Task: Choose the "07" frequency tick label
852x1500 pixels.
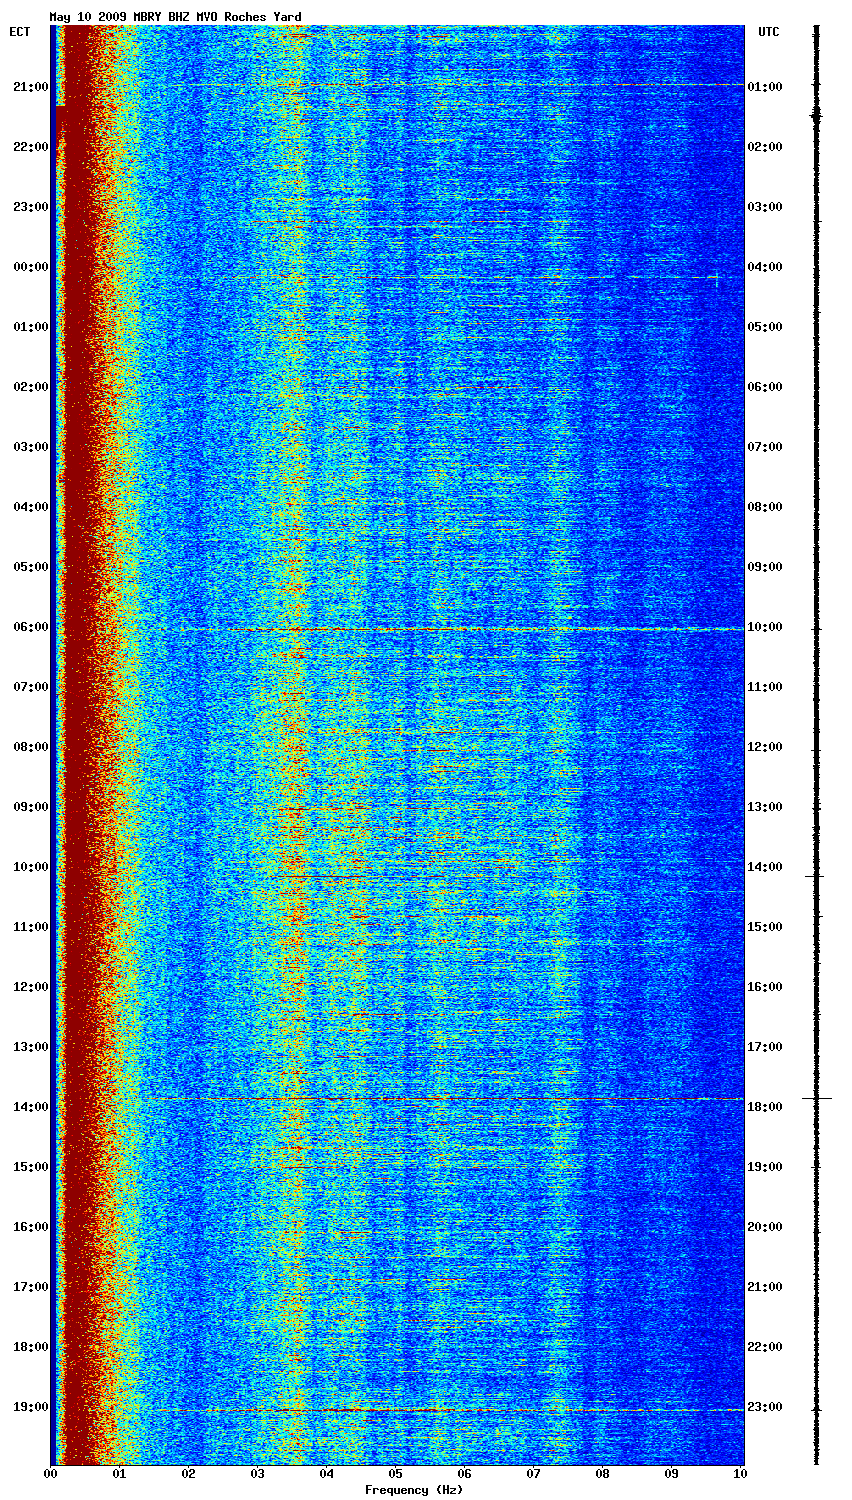Action: (x=534, y=1474)
